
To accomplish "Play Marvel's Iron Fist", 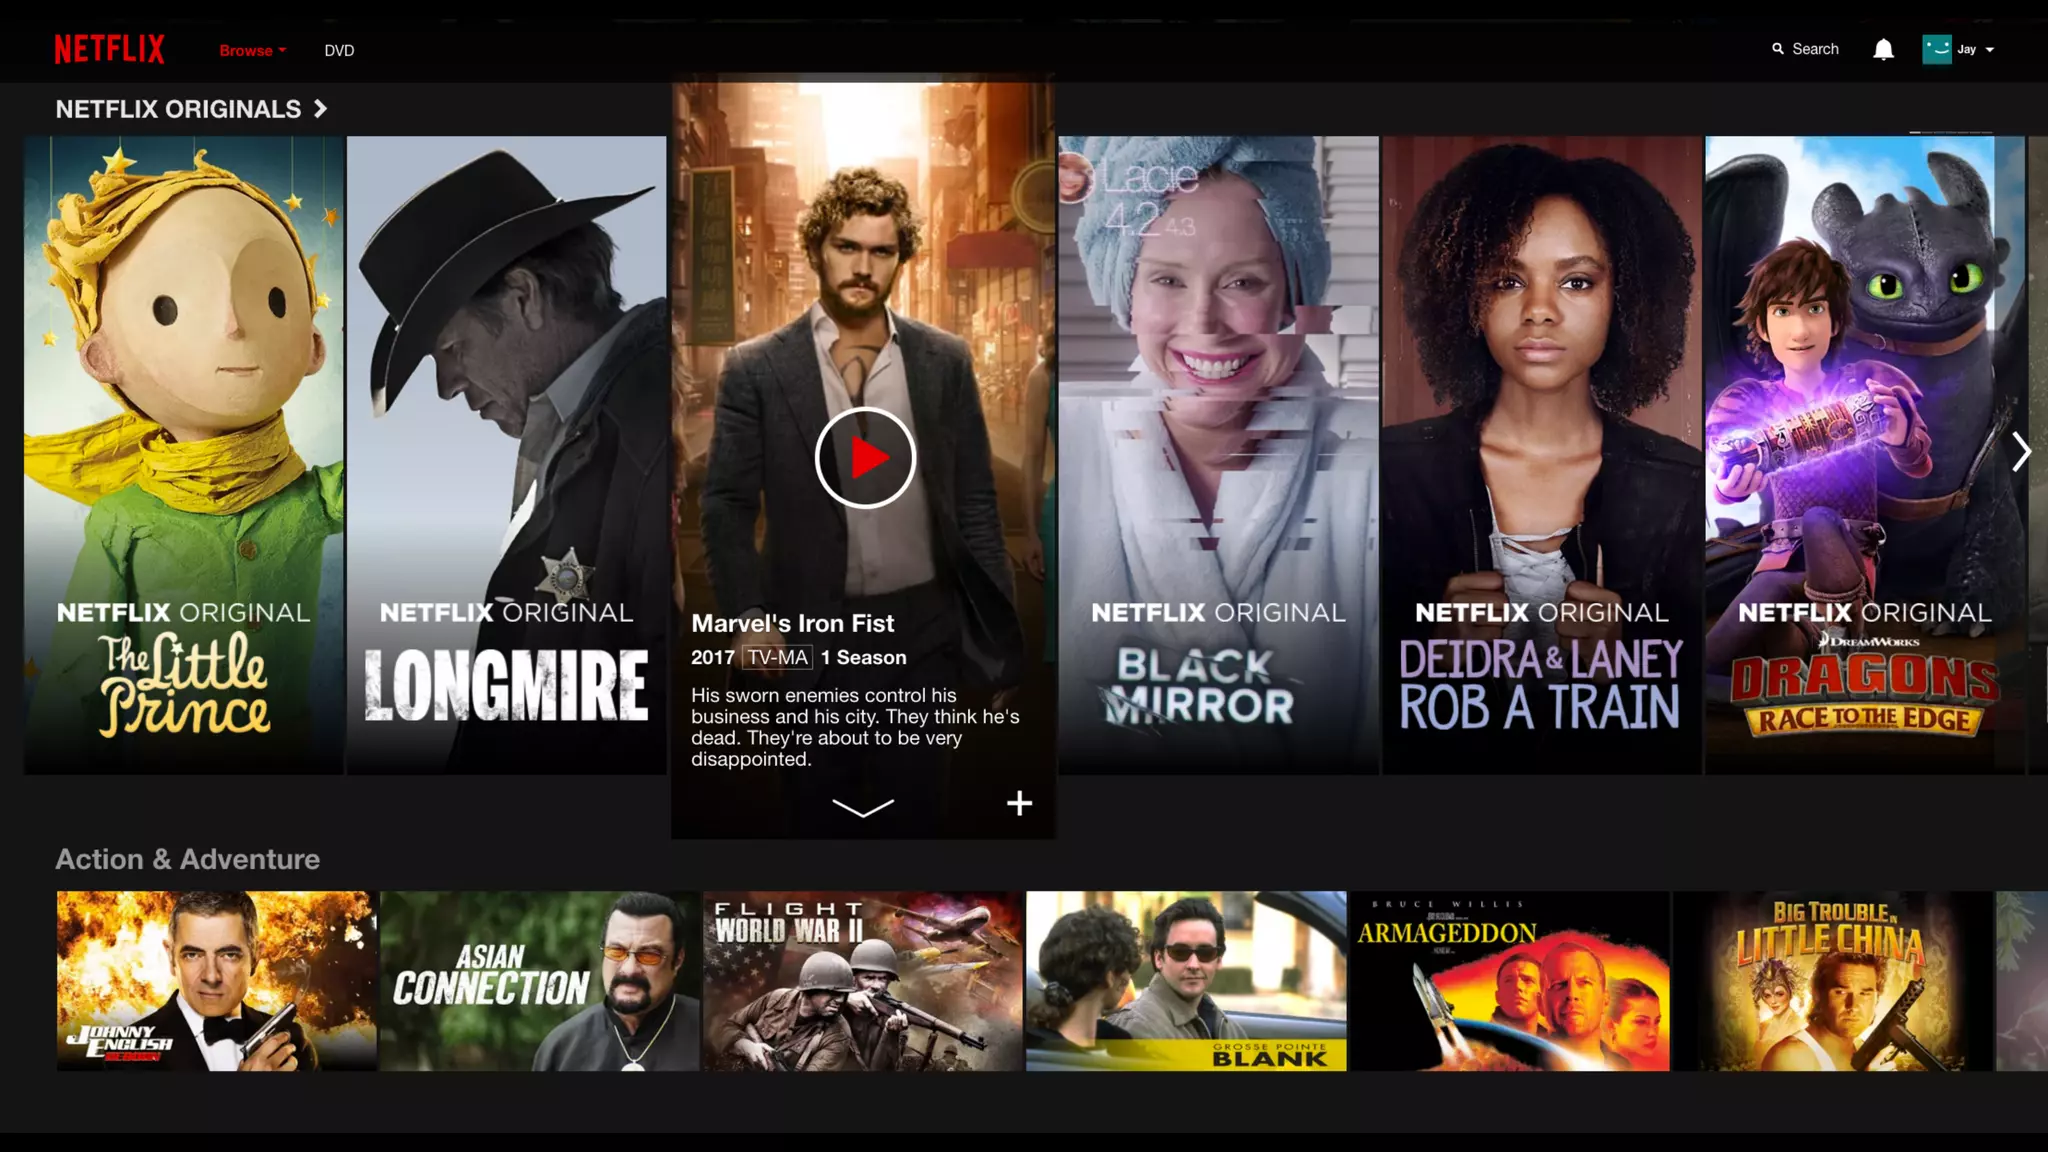I will pyautogui.click(x=865, y=458).
